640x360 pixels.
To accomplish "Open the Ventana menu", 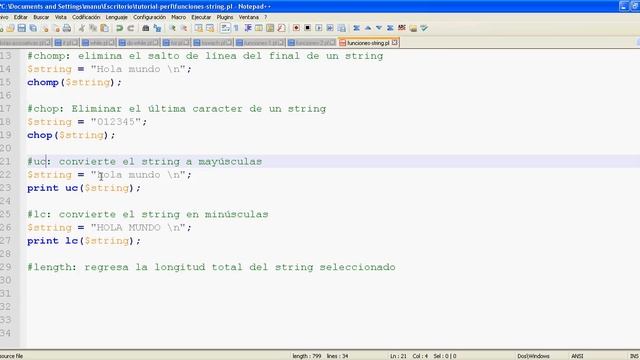I will point(249,17).
